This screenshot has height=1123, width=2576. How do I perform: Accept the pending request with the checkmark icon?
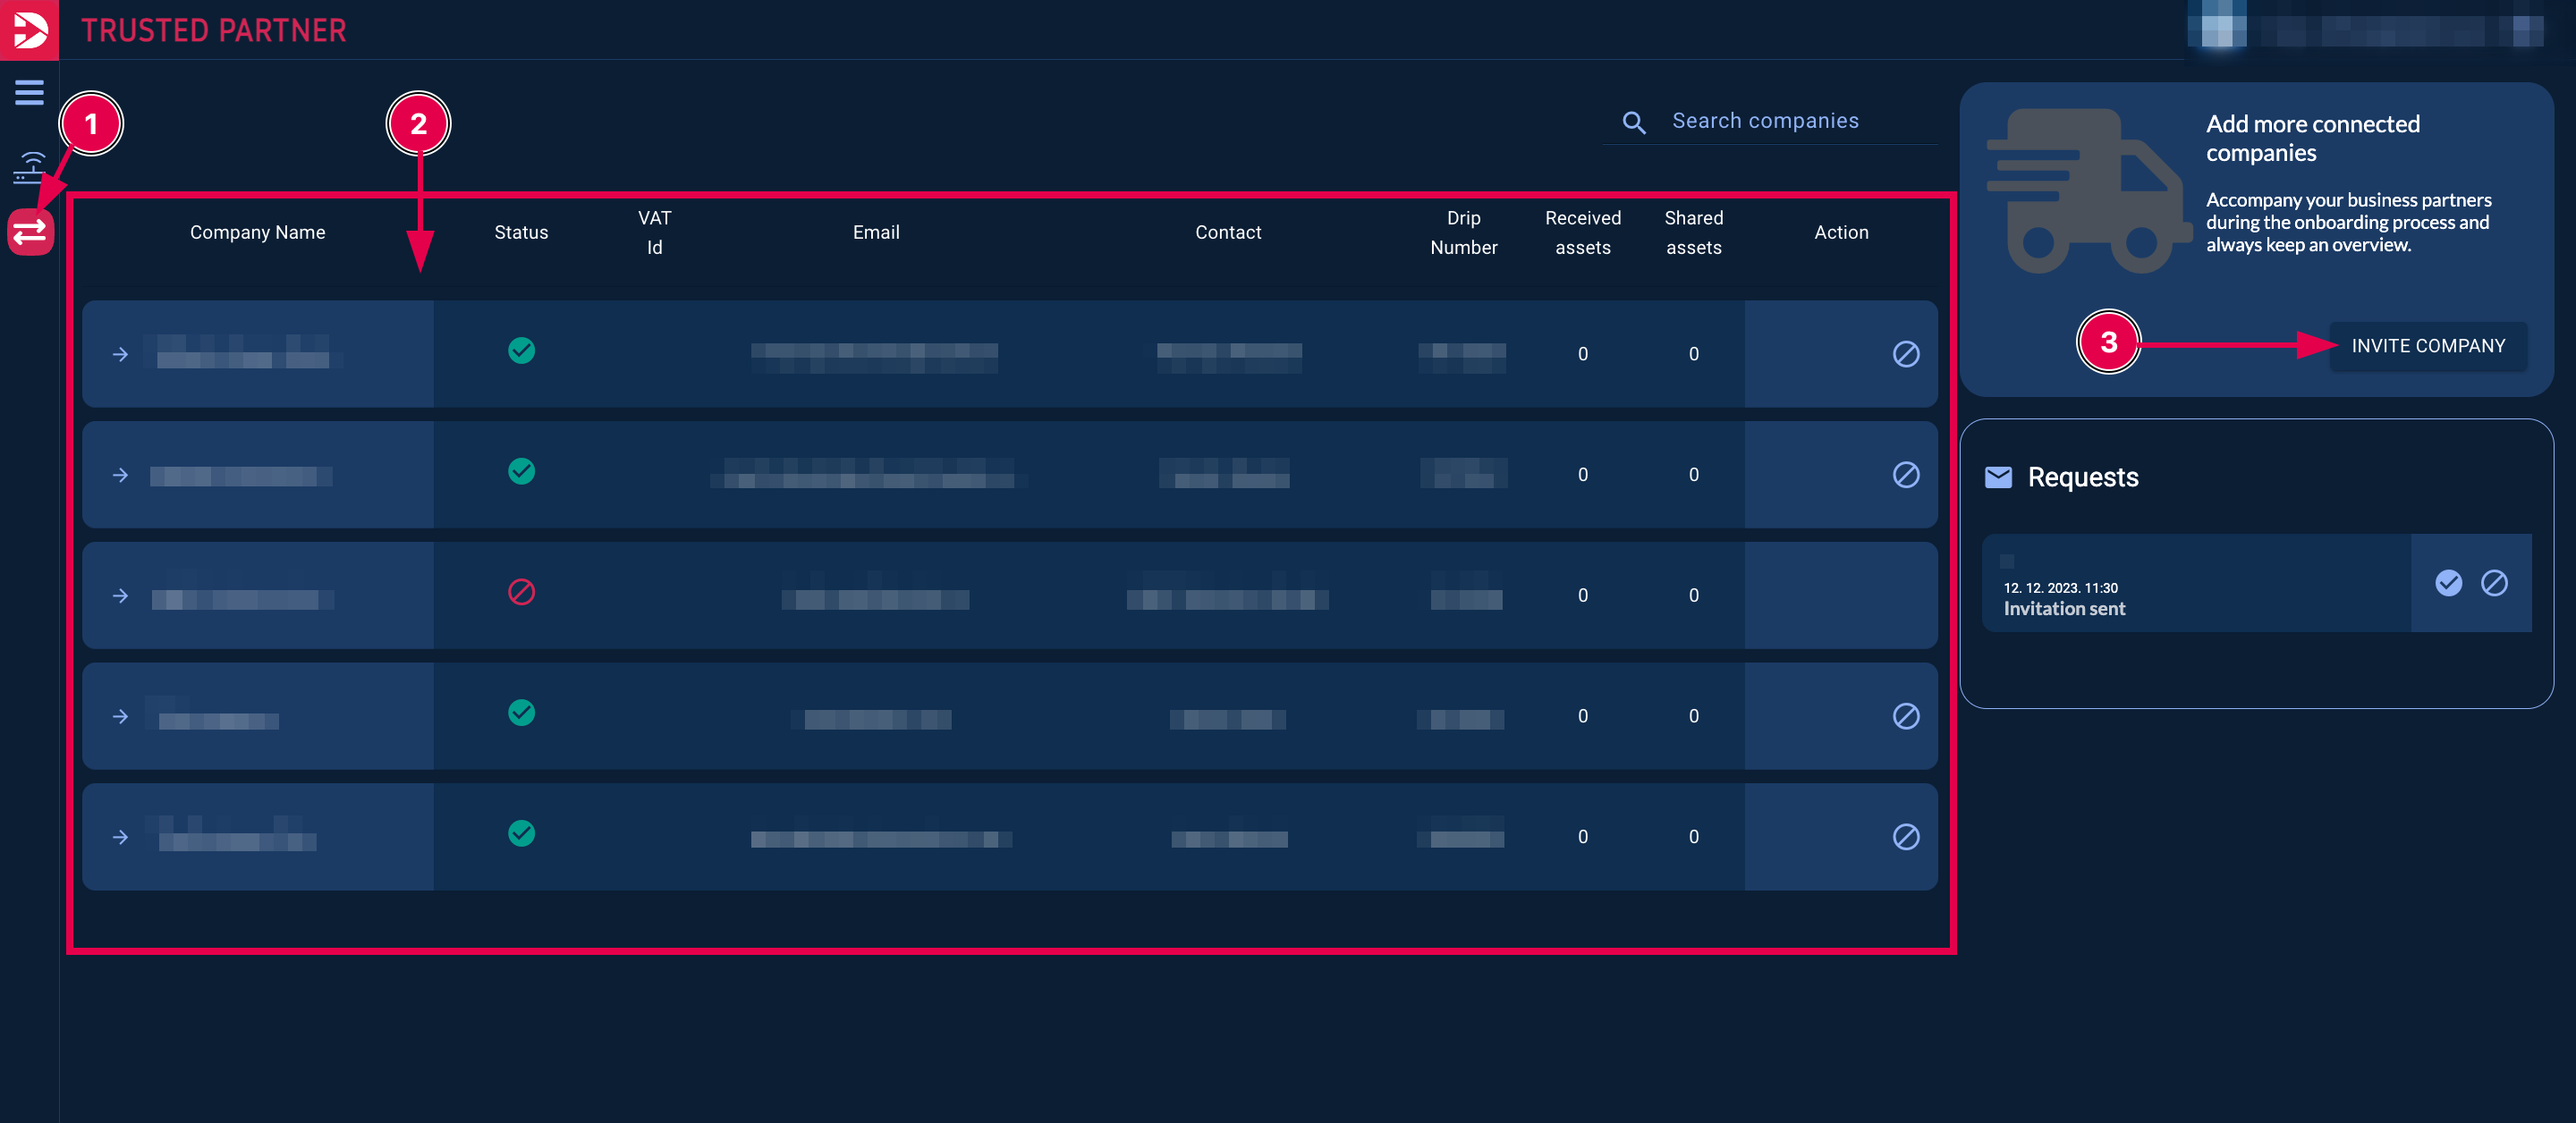[2449, 583]
